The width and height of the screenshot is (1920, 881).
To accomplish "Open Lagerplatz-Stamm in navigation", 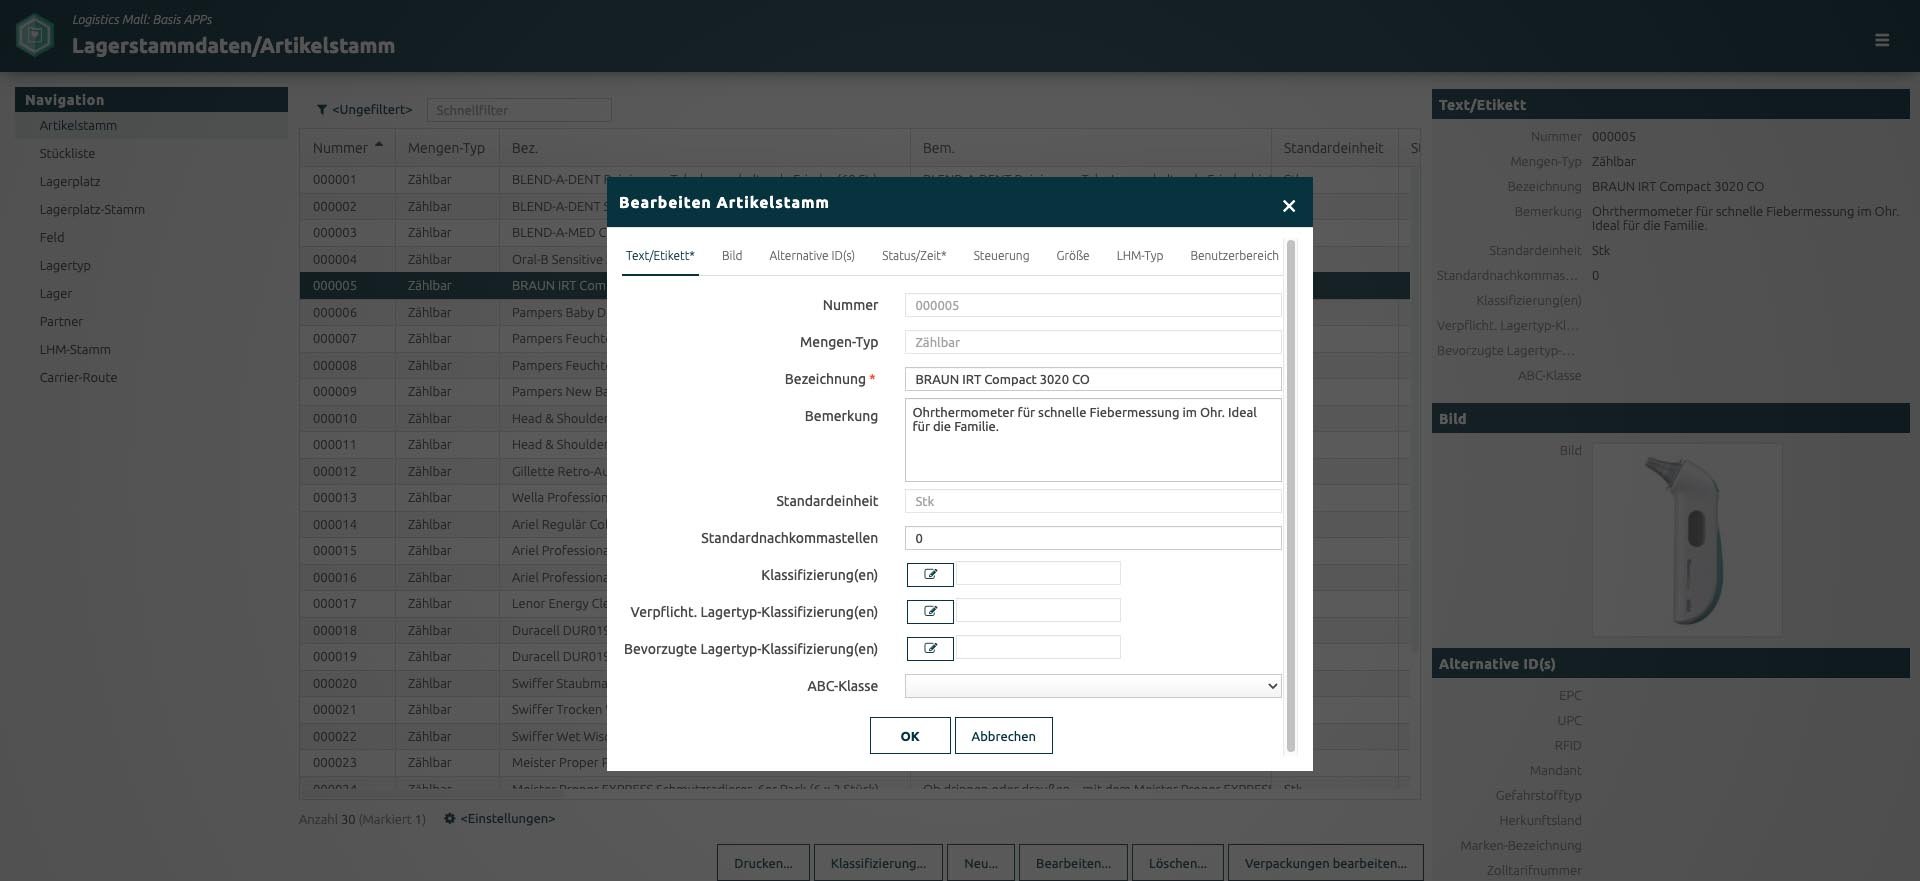I will pyautogui.click(x=92, y=209).
